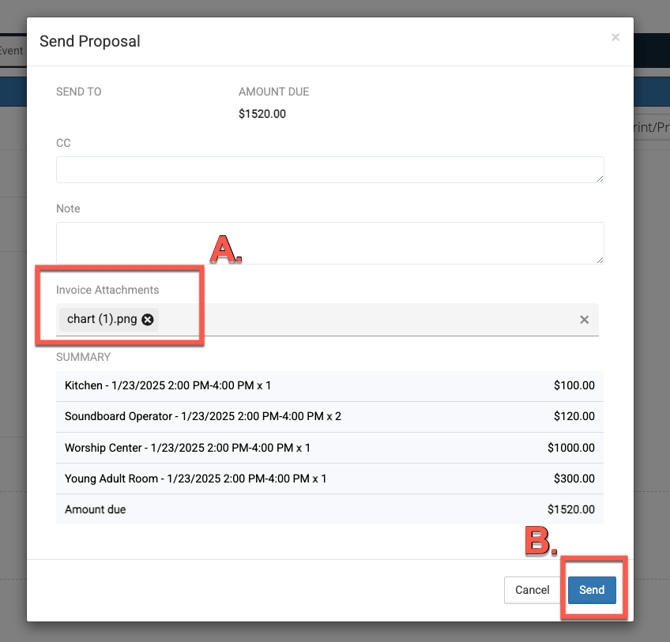Remove the chart (1).png attachment
Screen dimensions: 670x642
(x=148, y=320)
